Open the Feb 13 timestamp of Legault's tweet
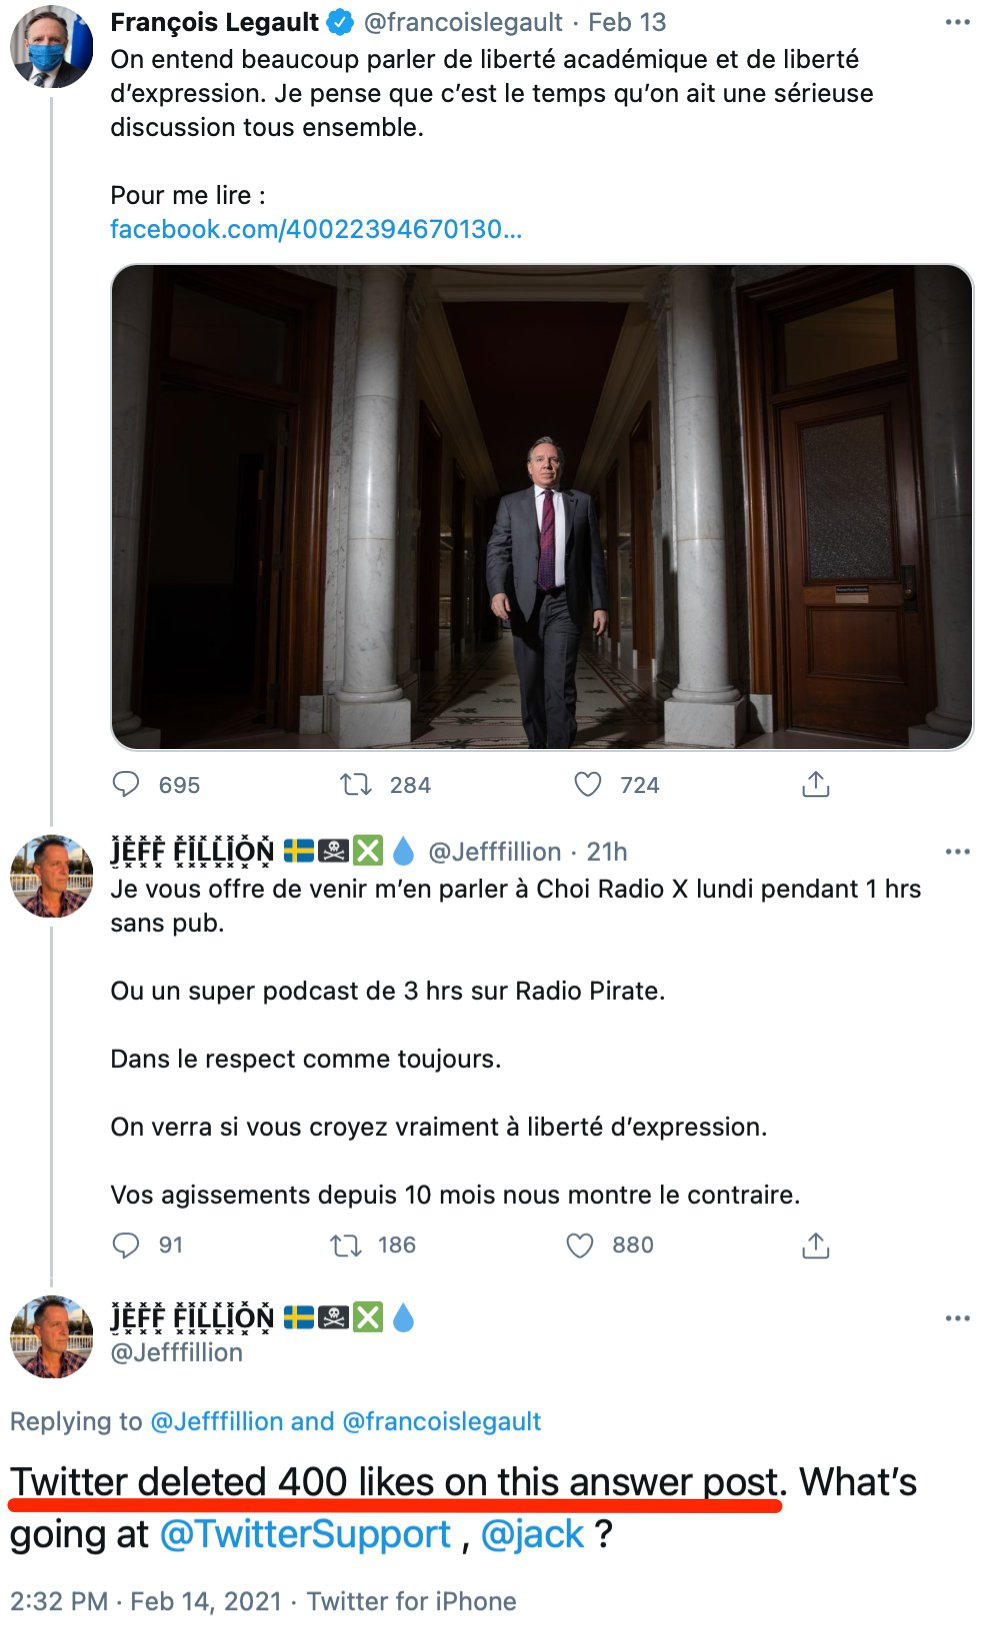This screenshot has width=992, height=1630. 627,22
